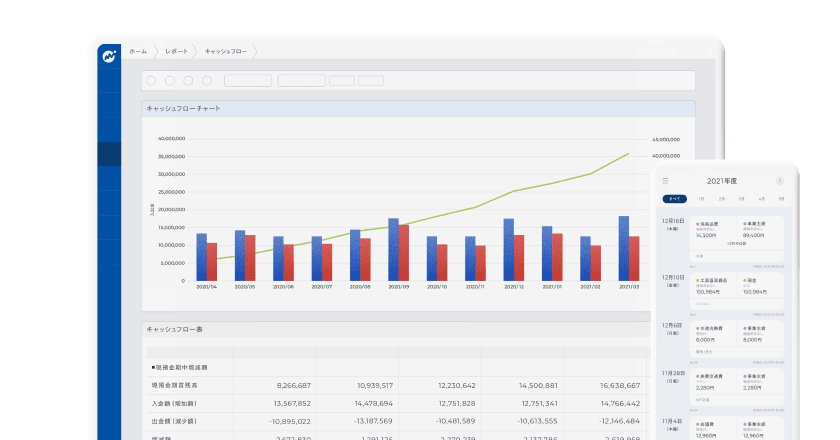Click cell value 12,230,642

457,385
